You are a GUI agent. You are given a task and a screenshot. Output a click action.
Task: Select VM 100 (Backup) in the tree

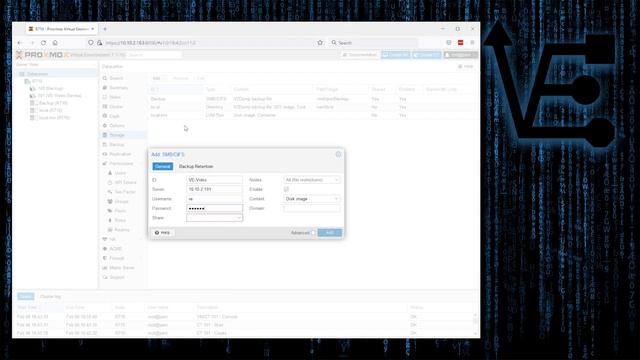click(x=50, y=89)
